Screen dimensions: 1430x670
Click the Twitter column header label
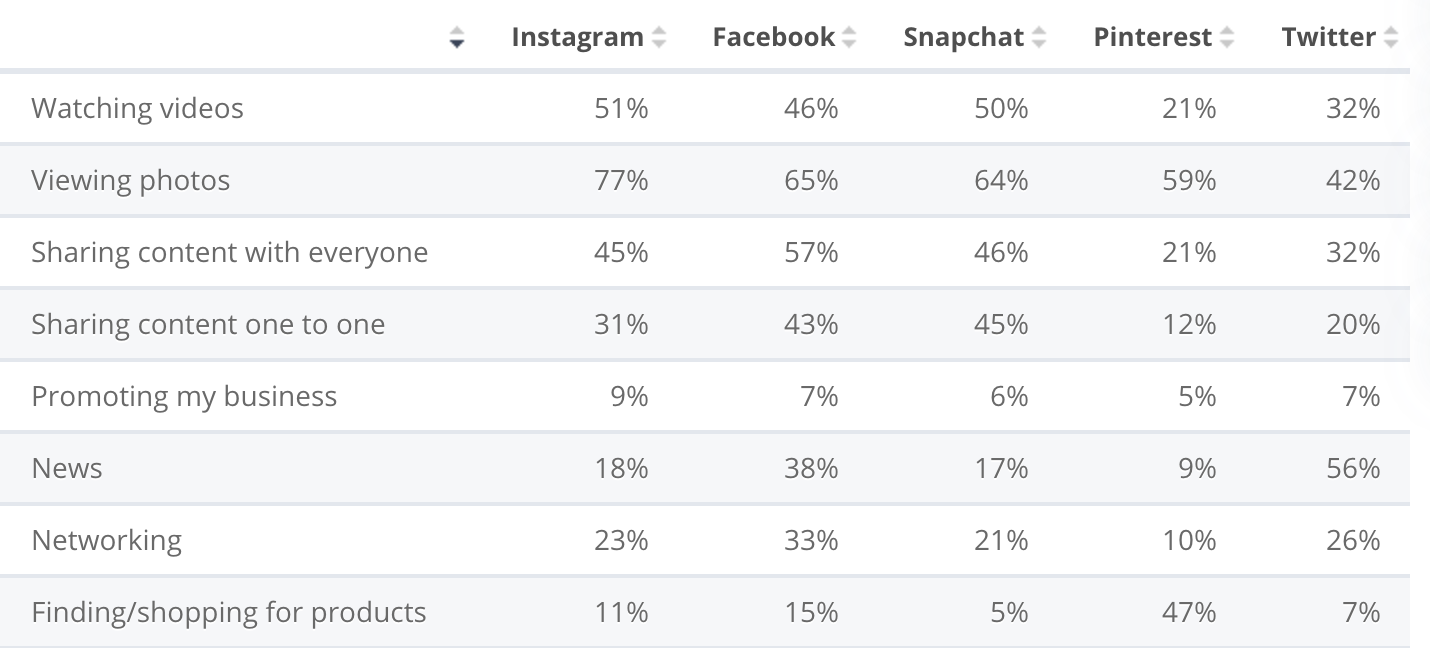1328,38
